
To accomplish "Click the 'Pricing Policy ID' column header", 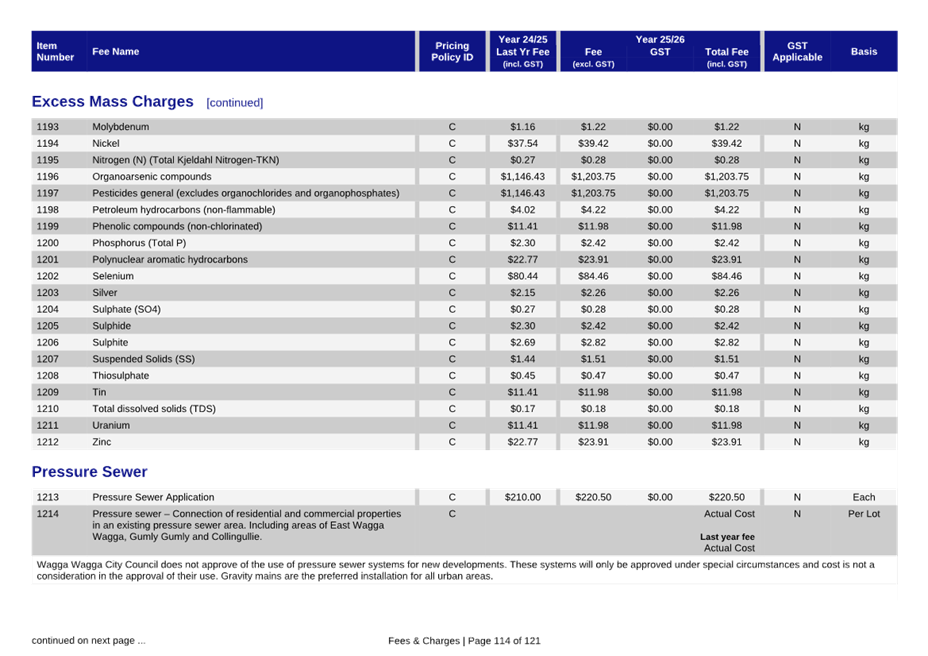I will coord(452,52).
